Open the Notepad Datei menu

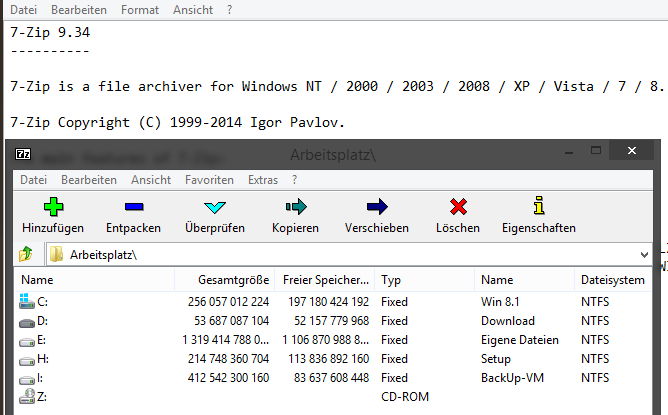click(x=23, y=9)
